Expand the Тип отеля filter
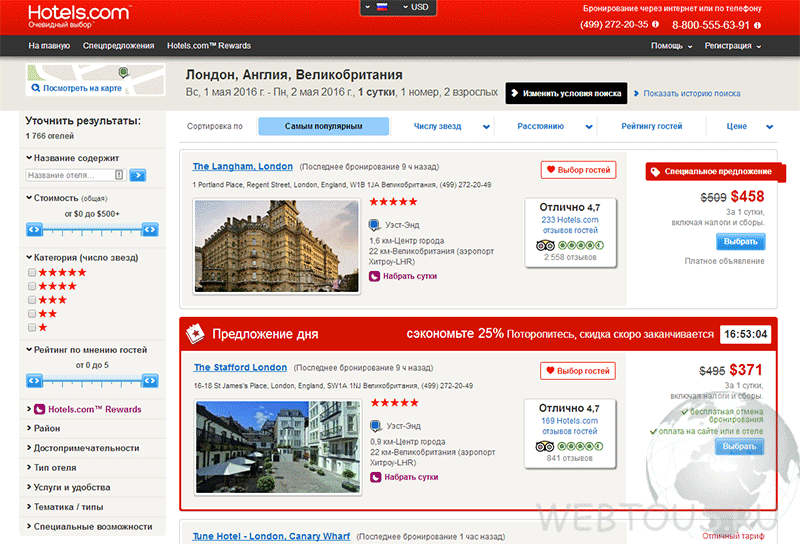The height and width of the screenshot is (544, 800). [51, 468]
